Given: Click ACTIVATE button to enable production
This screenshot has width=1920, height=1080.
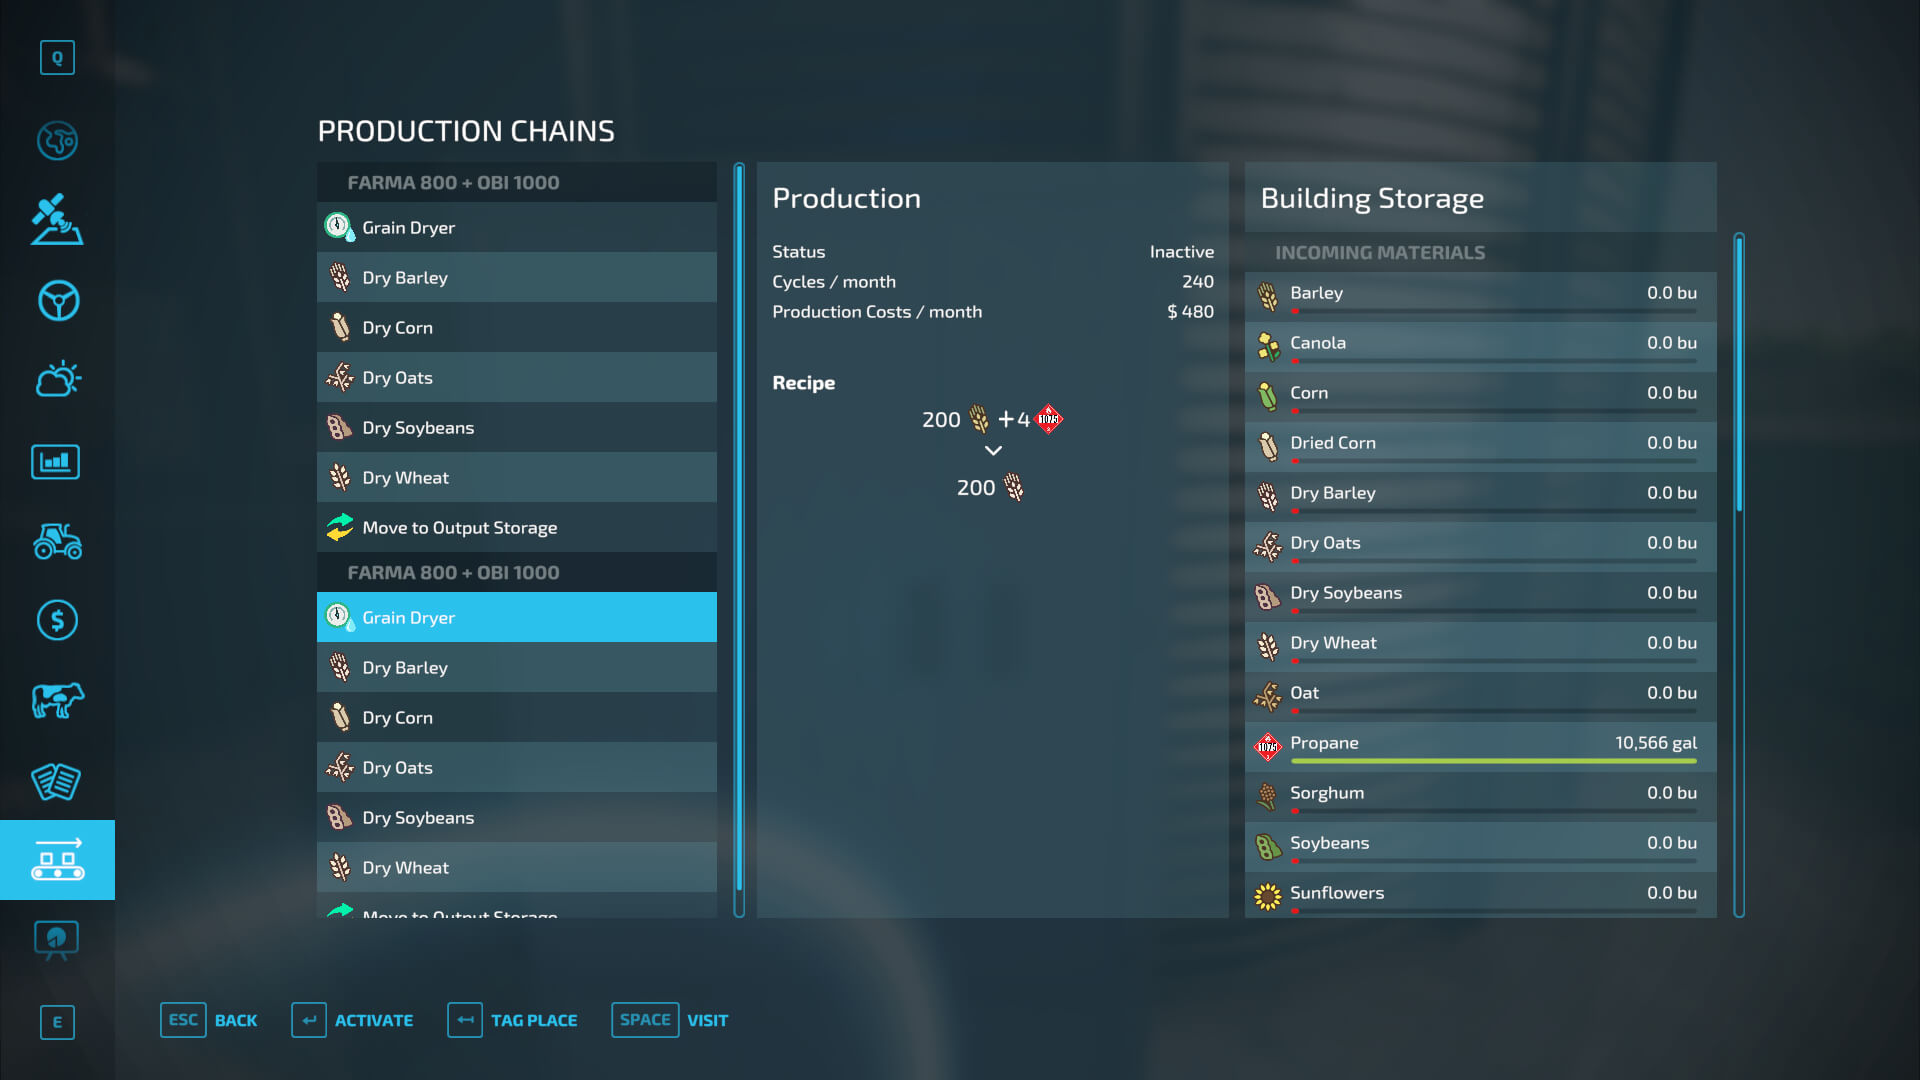Looking at the screenshot, I should tap(357, 1018).
